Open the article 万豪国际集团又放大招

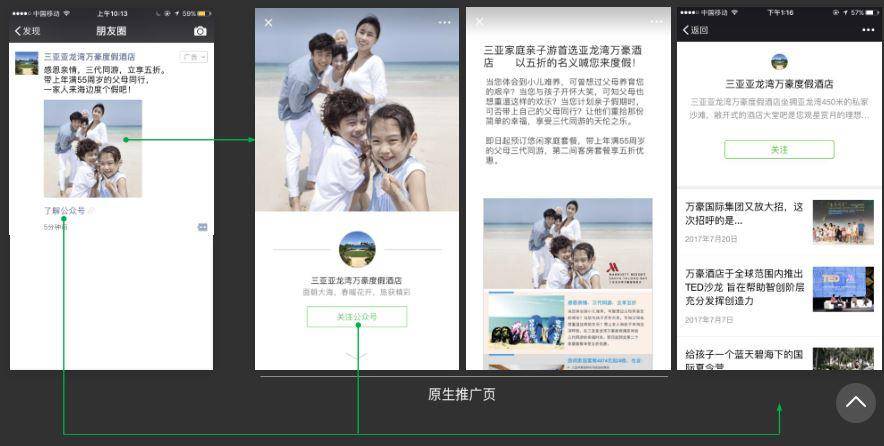[x=744, y=214]
